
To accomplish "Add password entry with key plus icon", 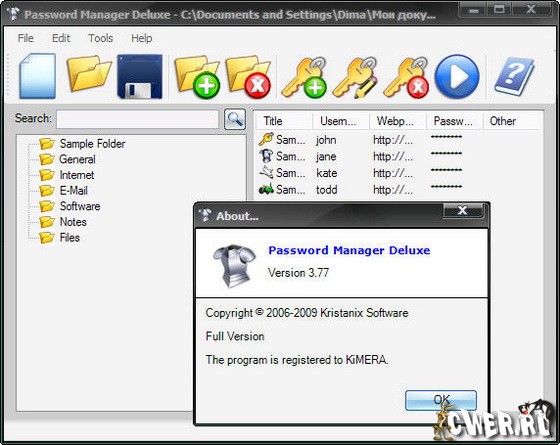I will (304, 77).
